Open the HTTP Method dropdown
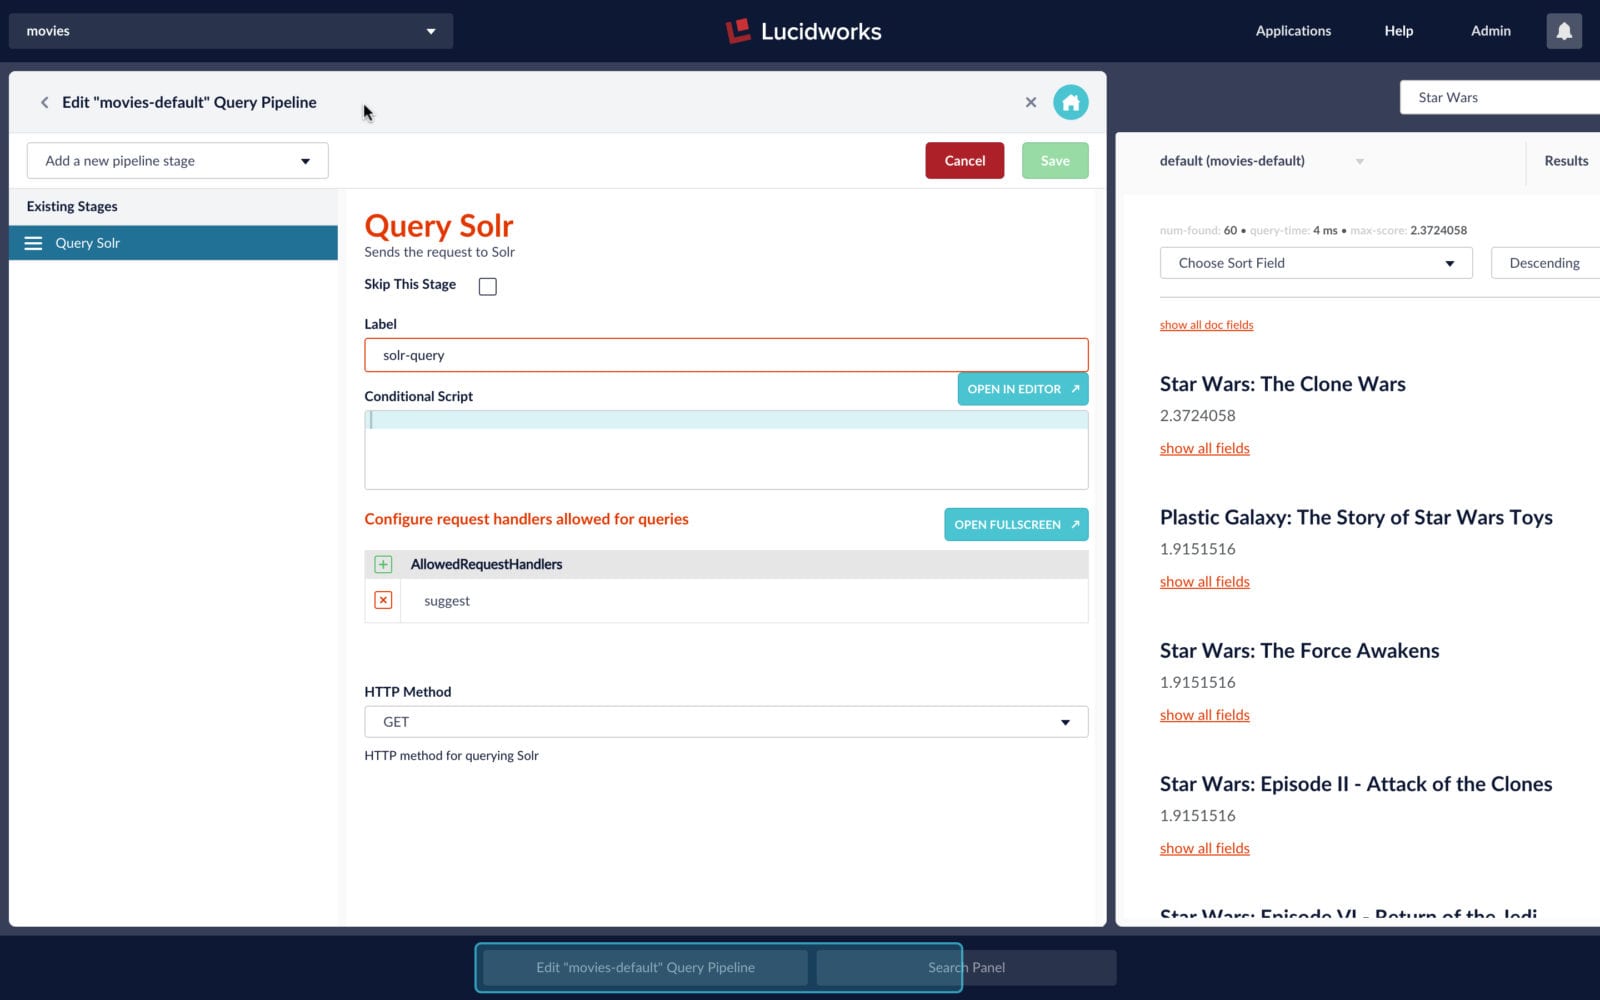This screenshot has width=1600, height=1000. point(726,722)
